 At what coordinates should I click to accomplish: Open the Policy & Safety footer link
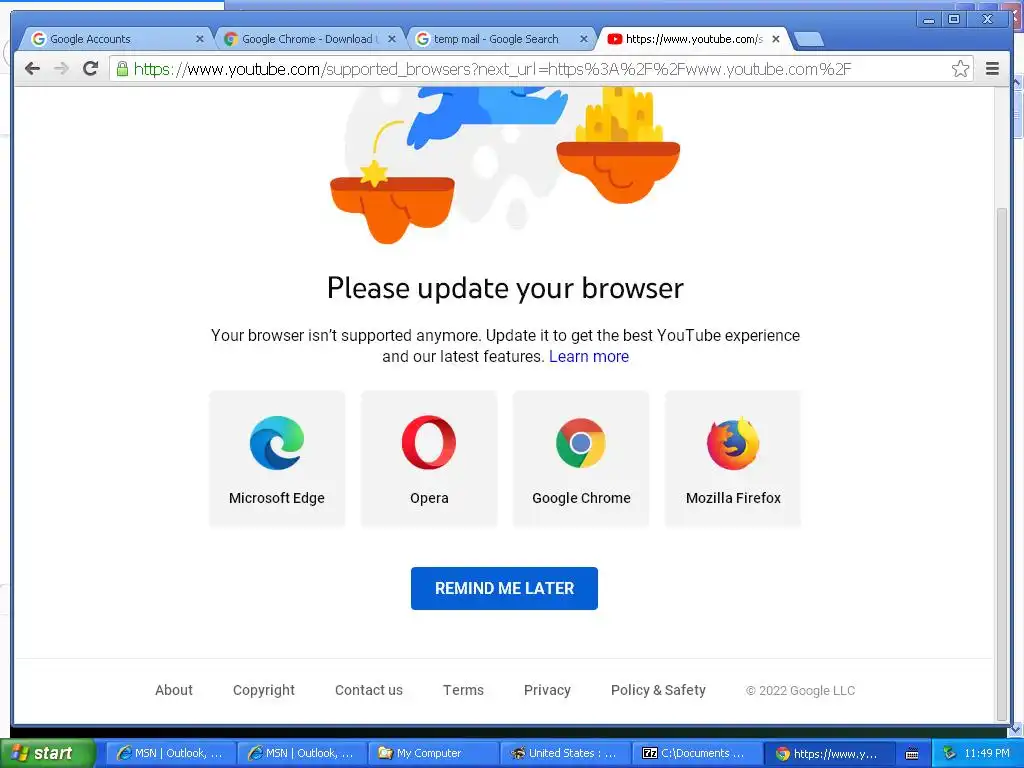[x=658, y=690]
